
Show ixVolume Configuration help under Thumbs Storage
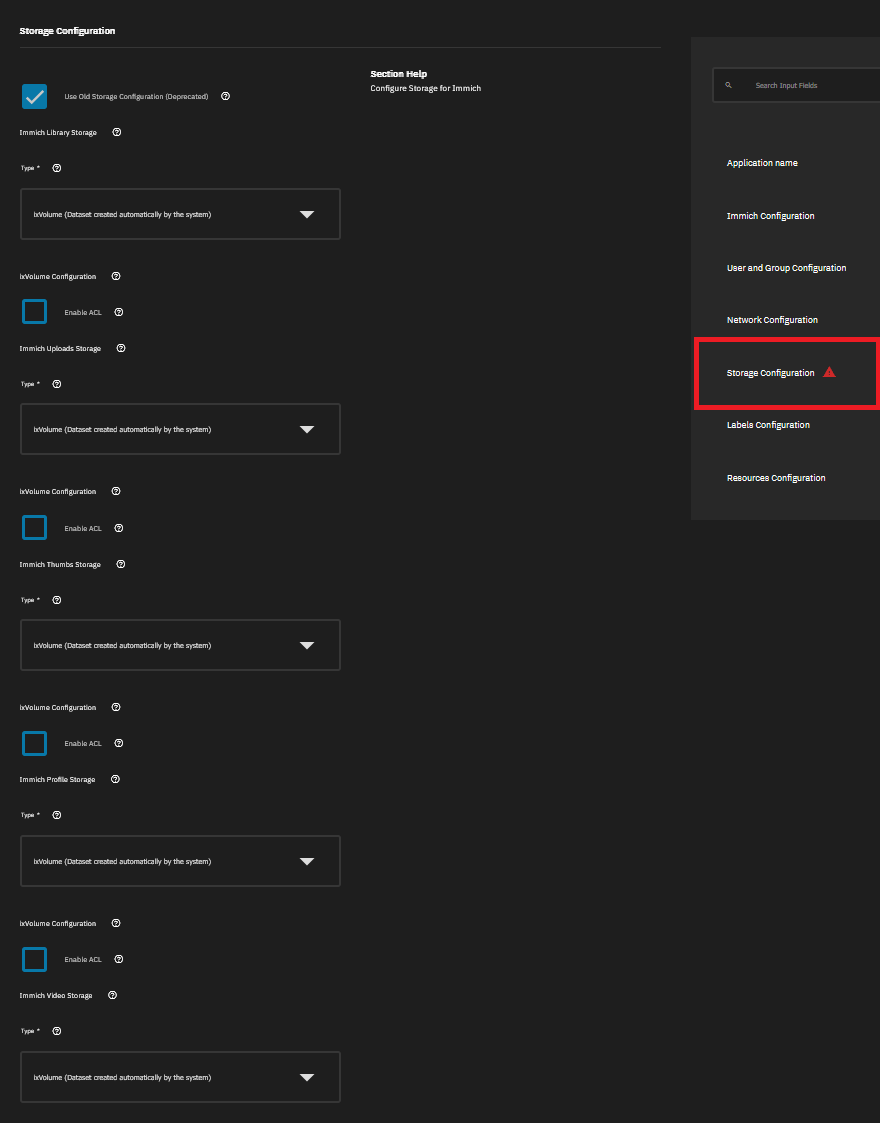(x=116, y=708)
